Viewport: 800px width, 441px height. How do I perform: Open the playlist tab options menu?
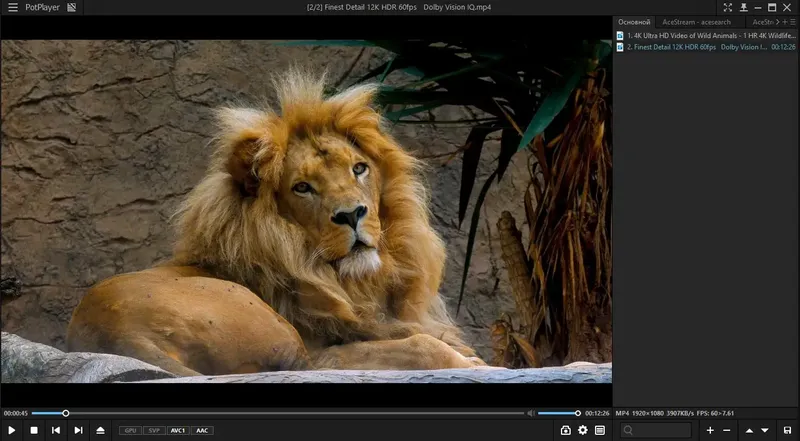(793, 22)
